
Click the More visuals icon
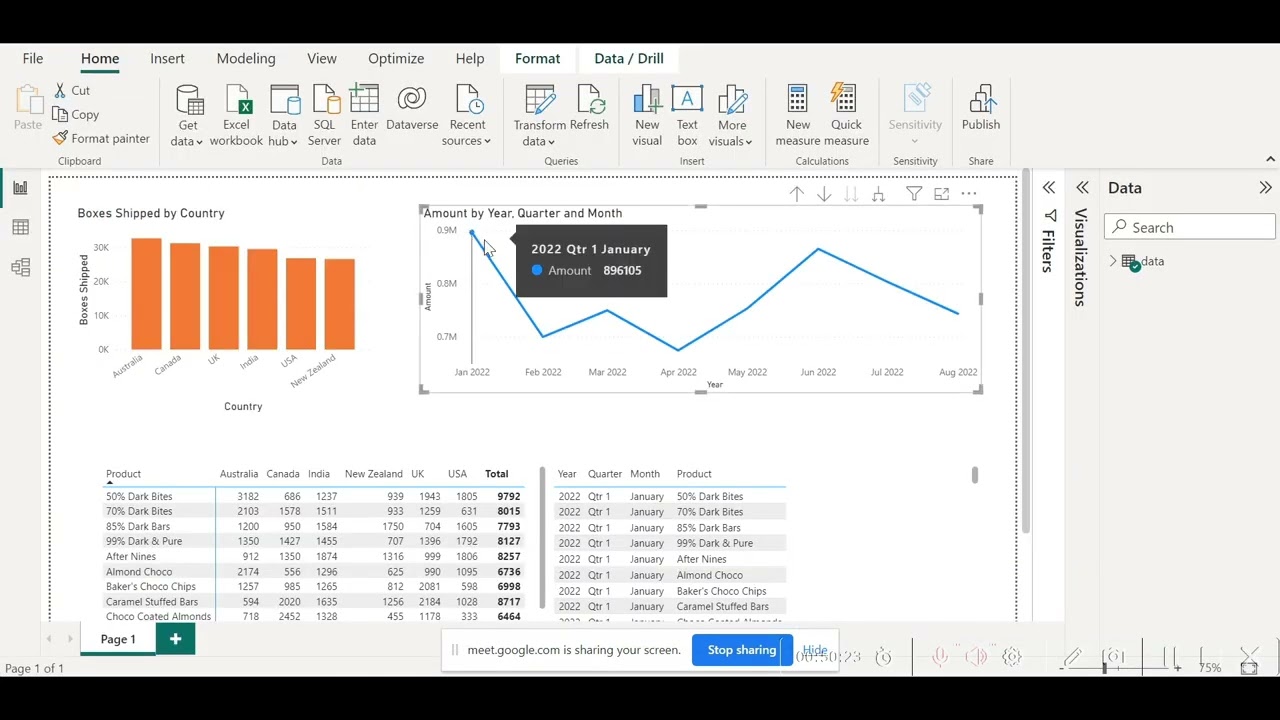coord(732,100)
